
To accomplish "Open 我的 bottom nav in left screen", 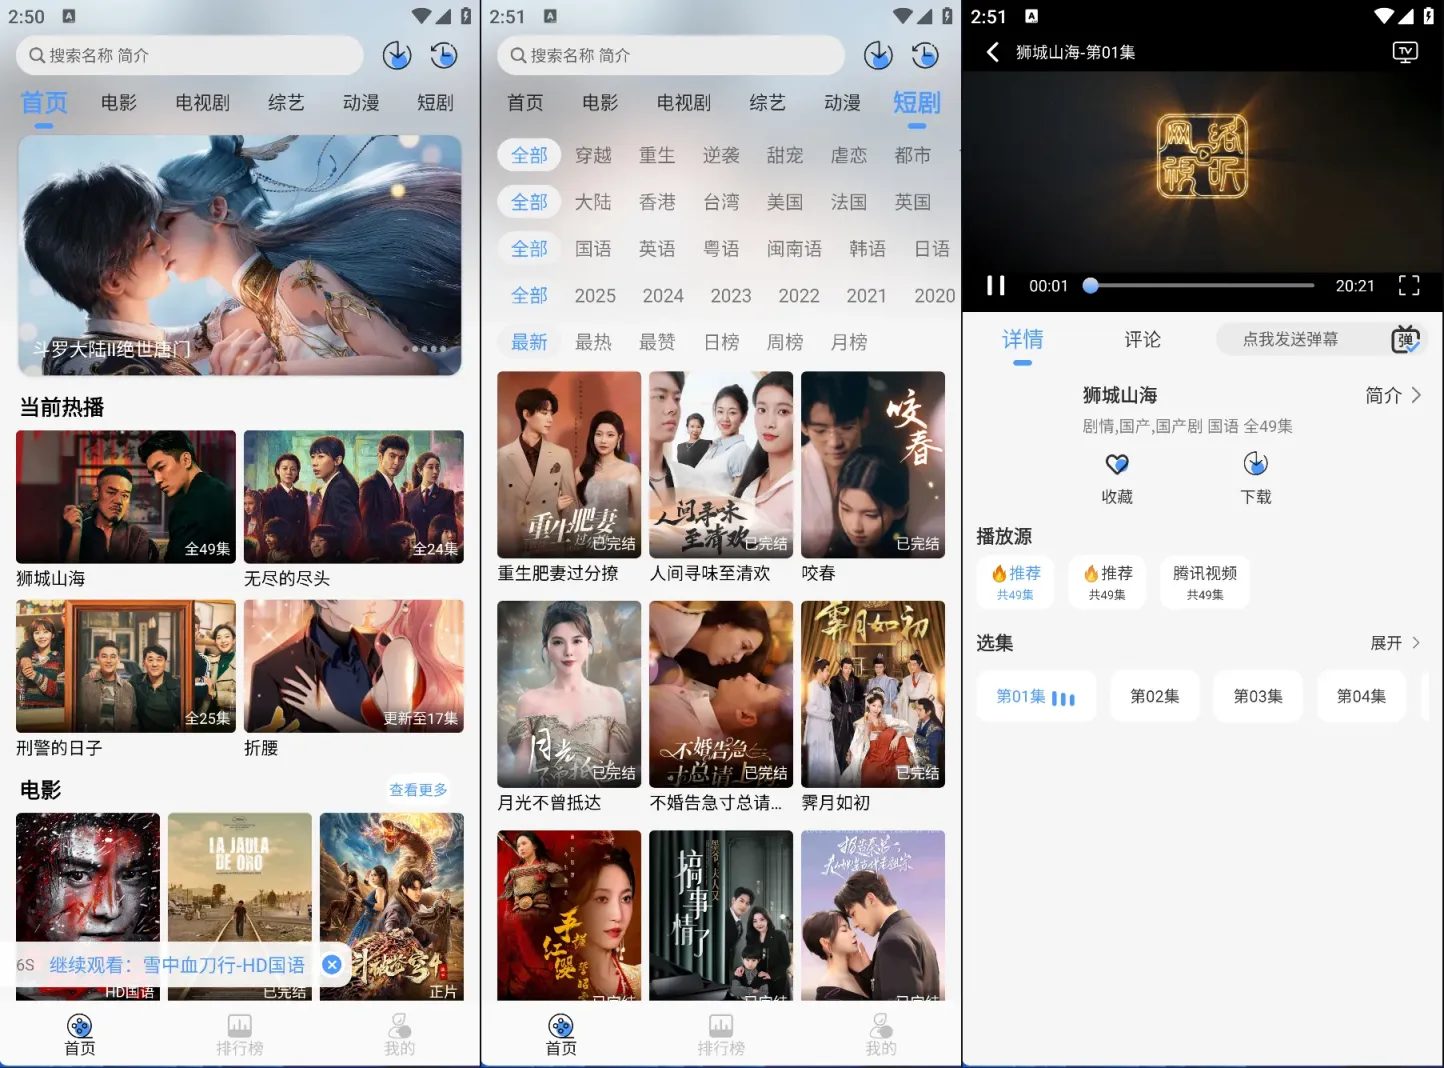I will [x=399, y=1034].
